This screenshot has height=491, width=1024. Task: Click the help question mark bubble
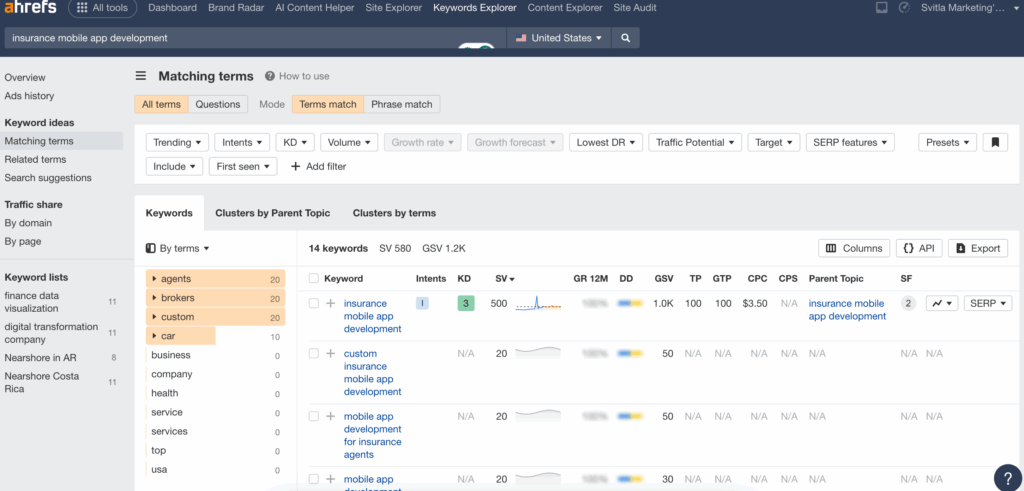pos(1006,477)
